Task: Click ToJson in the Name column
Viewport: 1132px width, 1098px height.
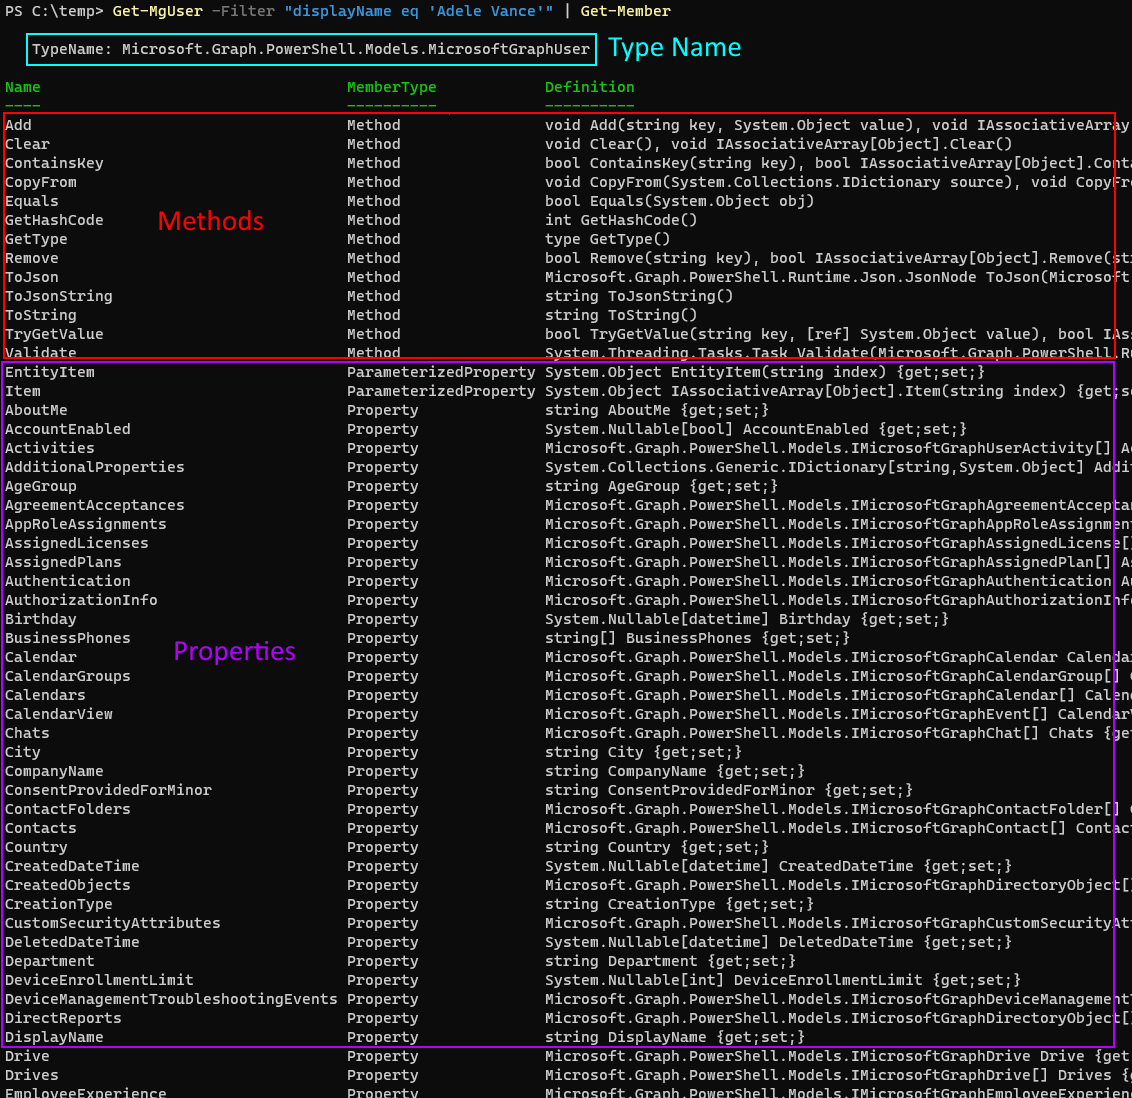Action: pyautogui.click(x=32, y=277)
